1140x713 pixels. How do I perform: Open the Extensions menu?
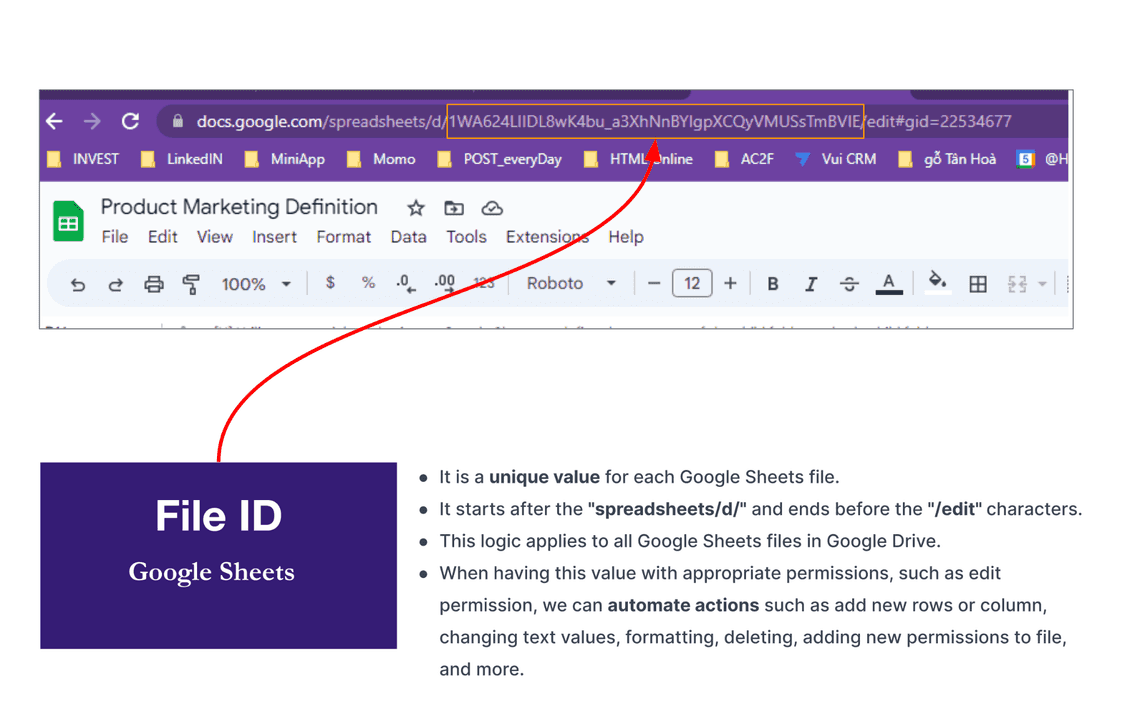547,237
